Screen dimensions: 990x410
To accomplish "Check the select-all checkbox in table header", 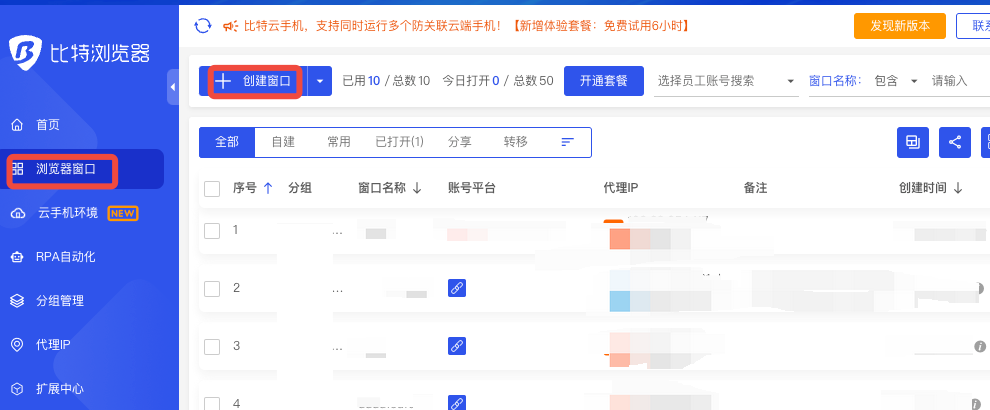I will click(212, 188).
